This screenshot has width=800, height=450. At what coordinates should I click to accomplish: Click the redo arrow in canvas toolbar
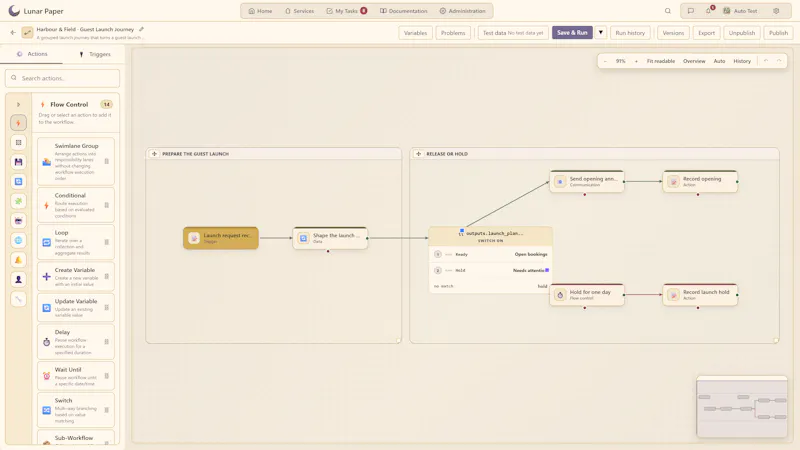779,61
